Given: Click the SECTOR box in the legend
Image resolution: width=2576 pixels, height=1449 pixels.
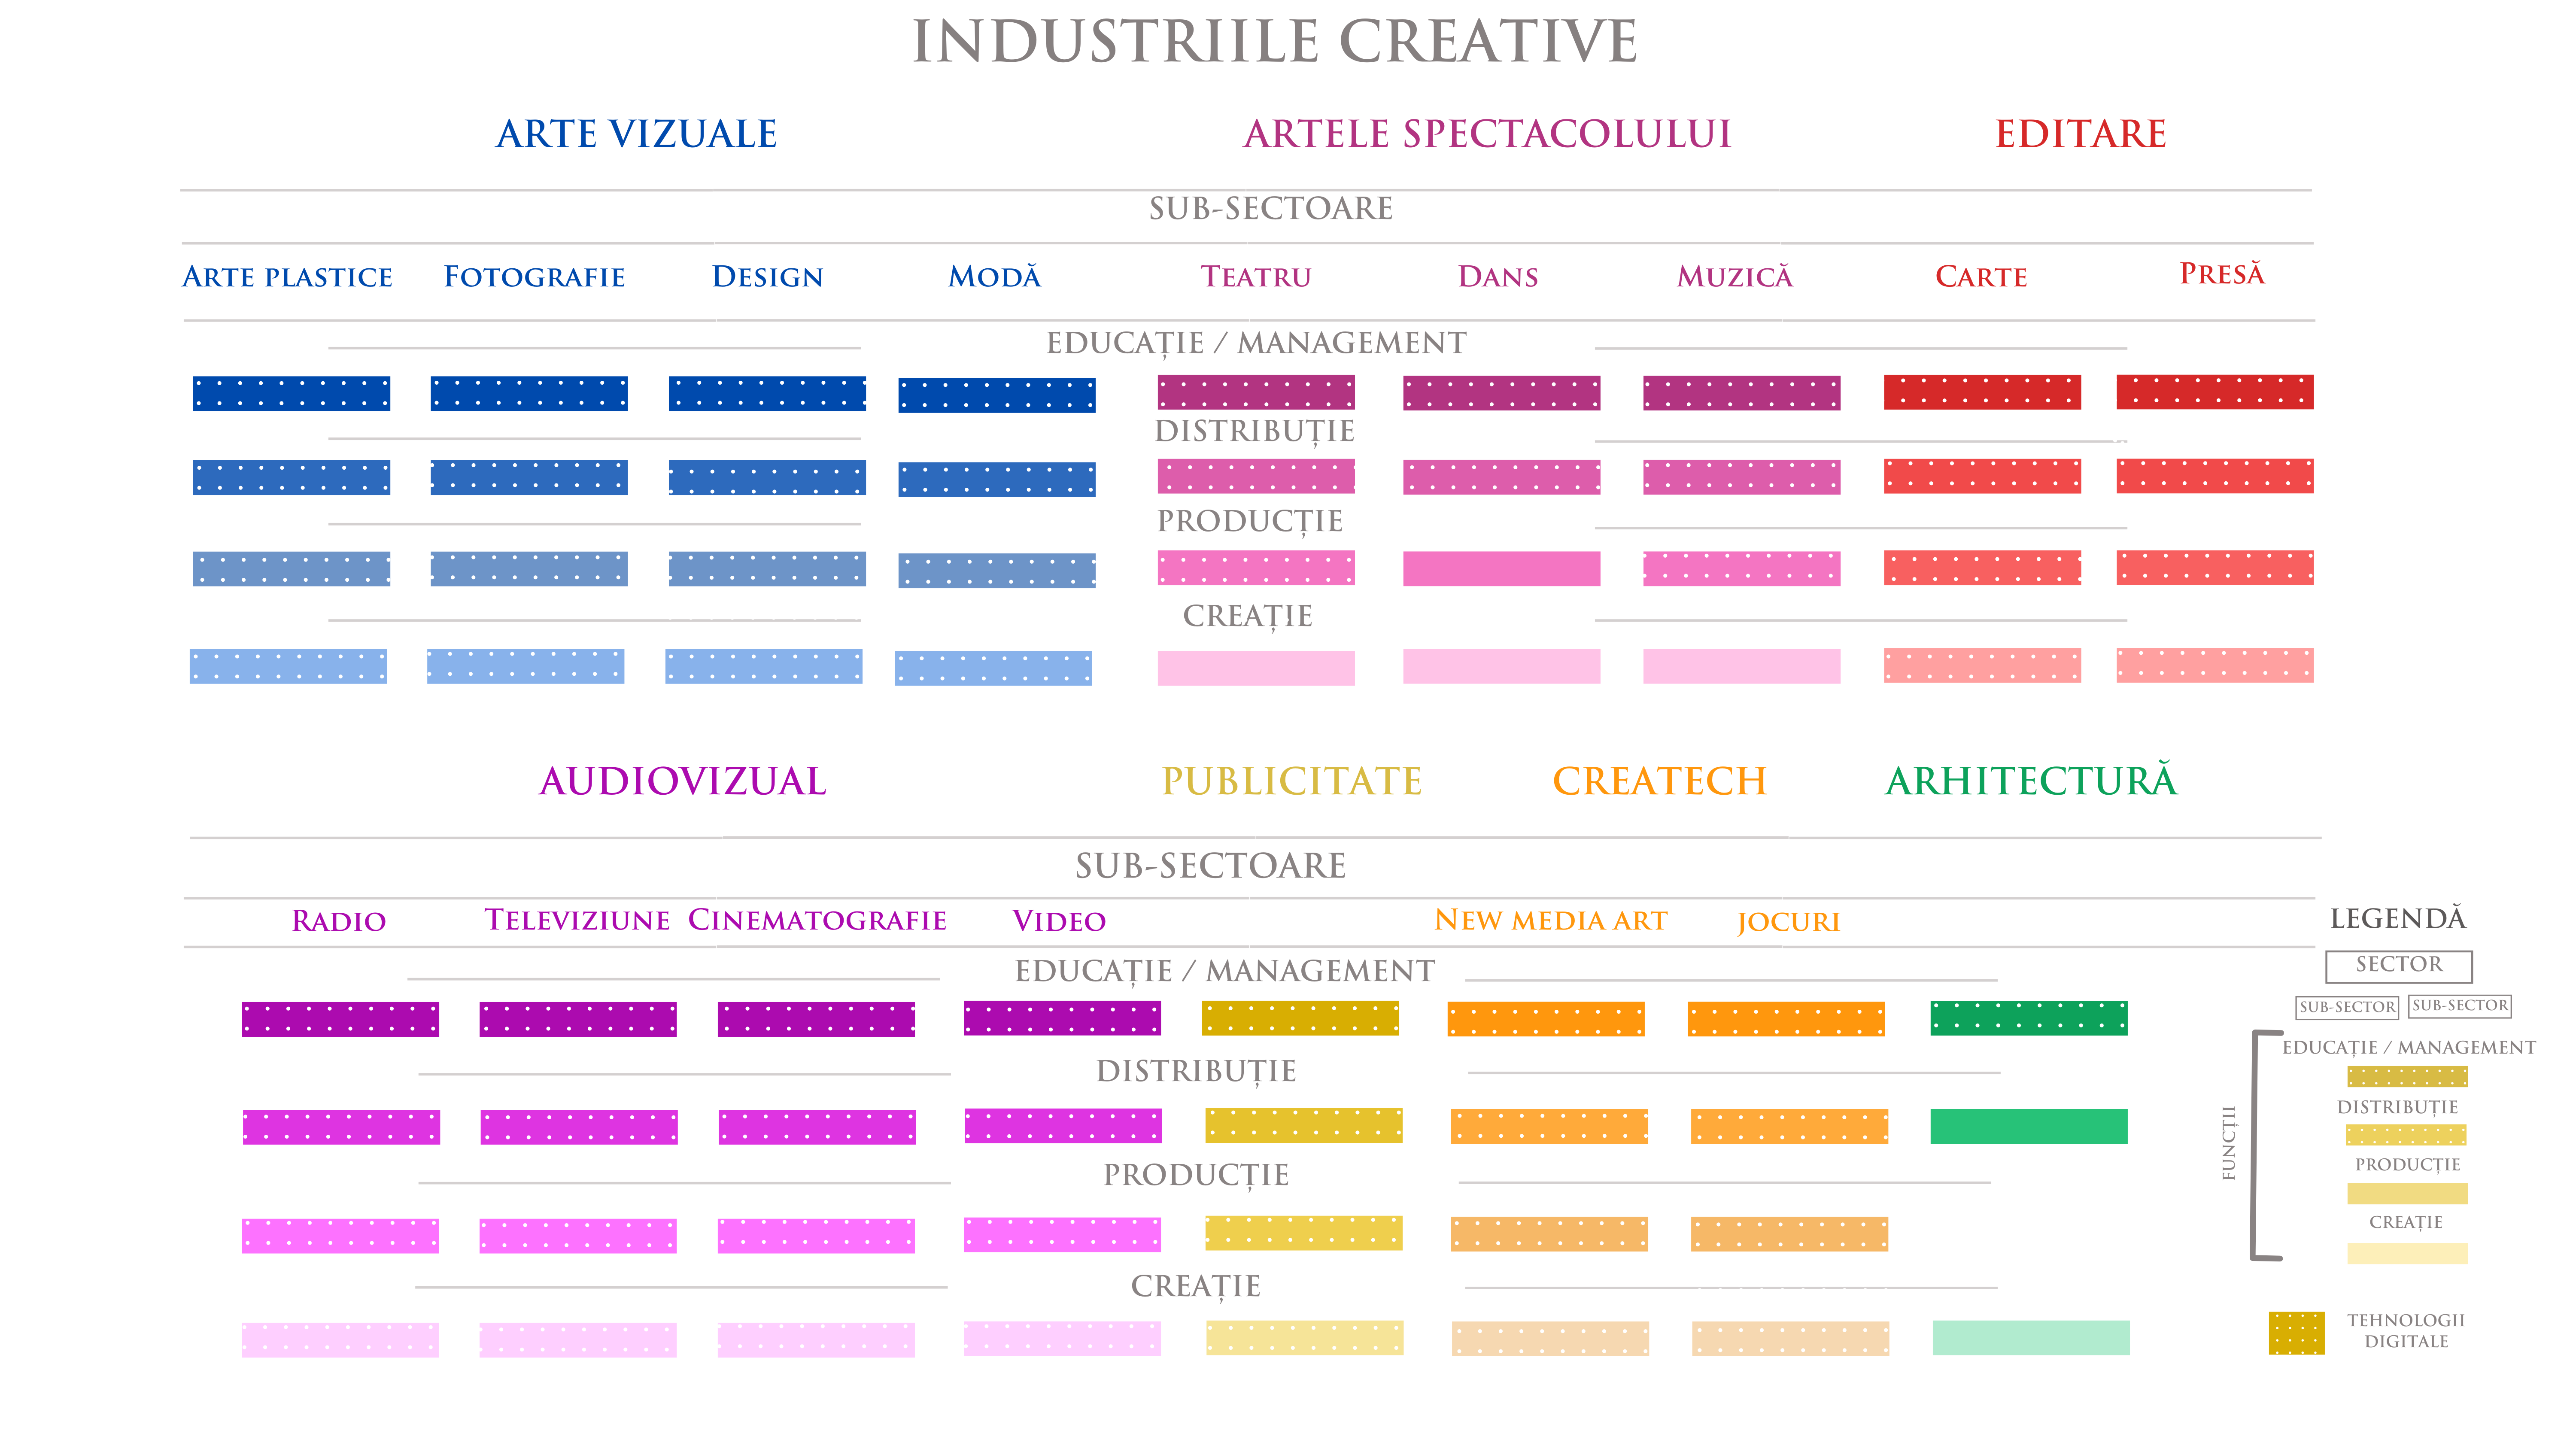Looking at the screenshot, I should (2398, 965).
